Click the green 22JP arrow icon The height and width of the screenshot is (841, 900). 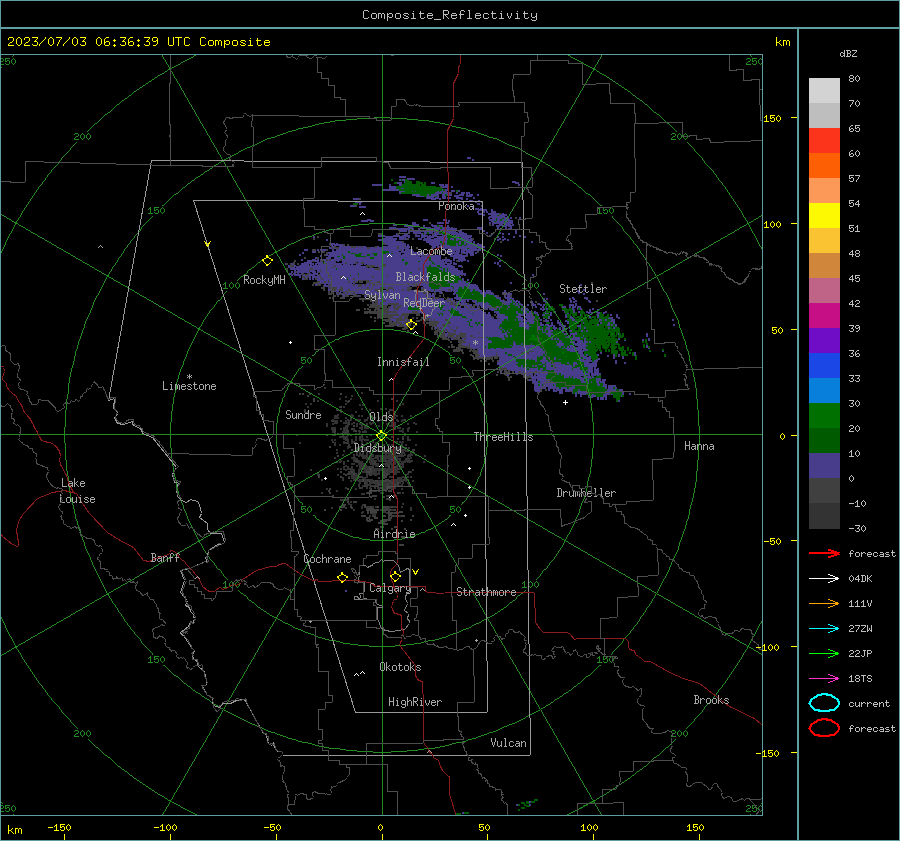824,653
